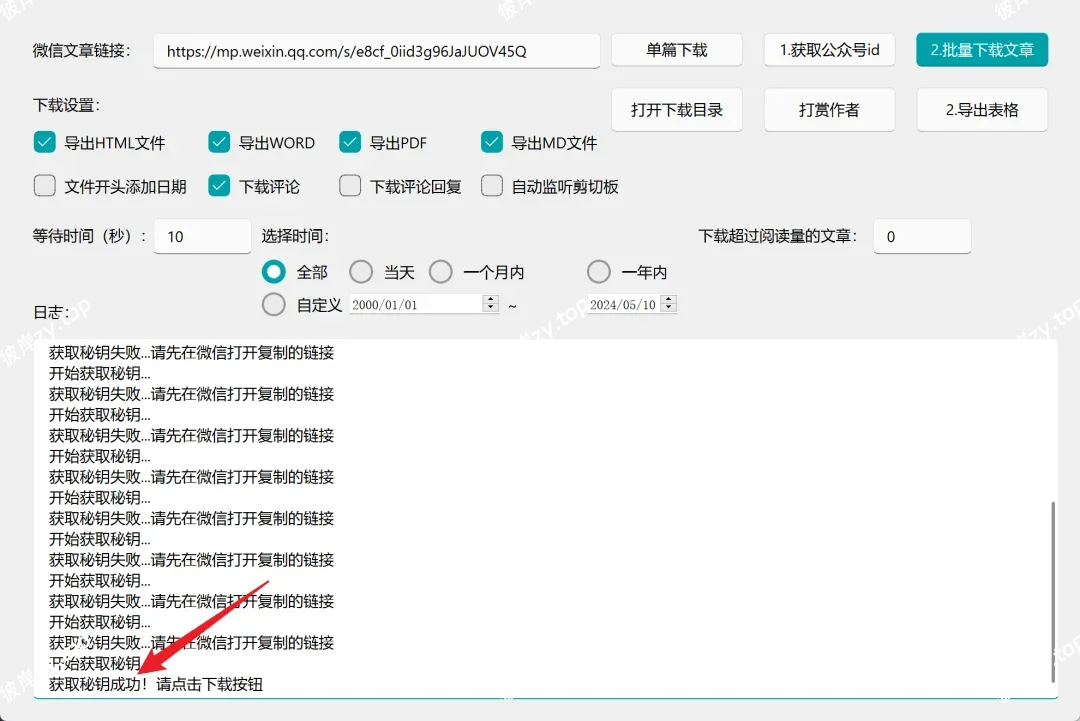The width and height of the screenshot is (1080, 721).
Task: Select the 自定义 custom date radio button
Action: pos(273,304)
